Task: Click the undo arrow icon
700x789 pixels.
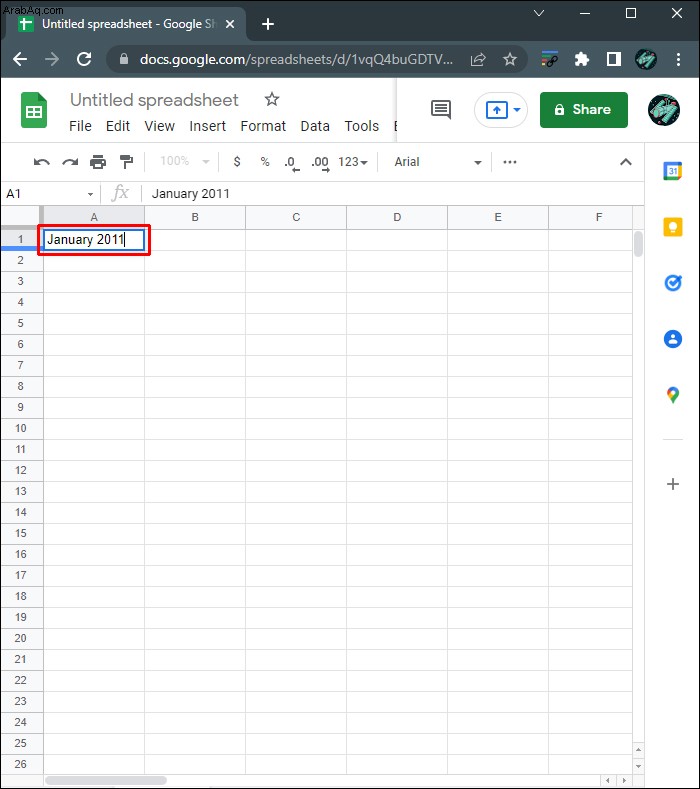Action: [x=41, y=162]
